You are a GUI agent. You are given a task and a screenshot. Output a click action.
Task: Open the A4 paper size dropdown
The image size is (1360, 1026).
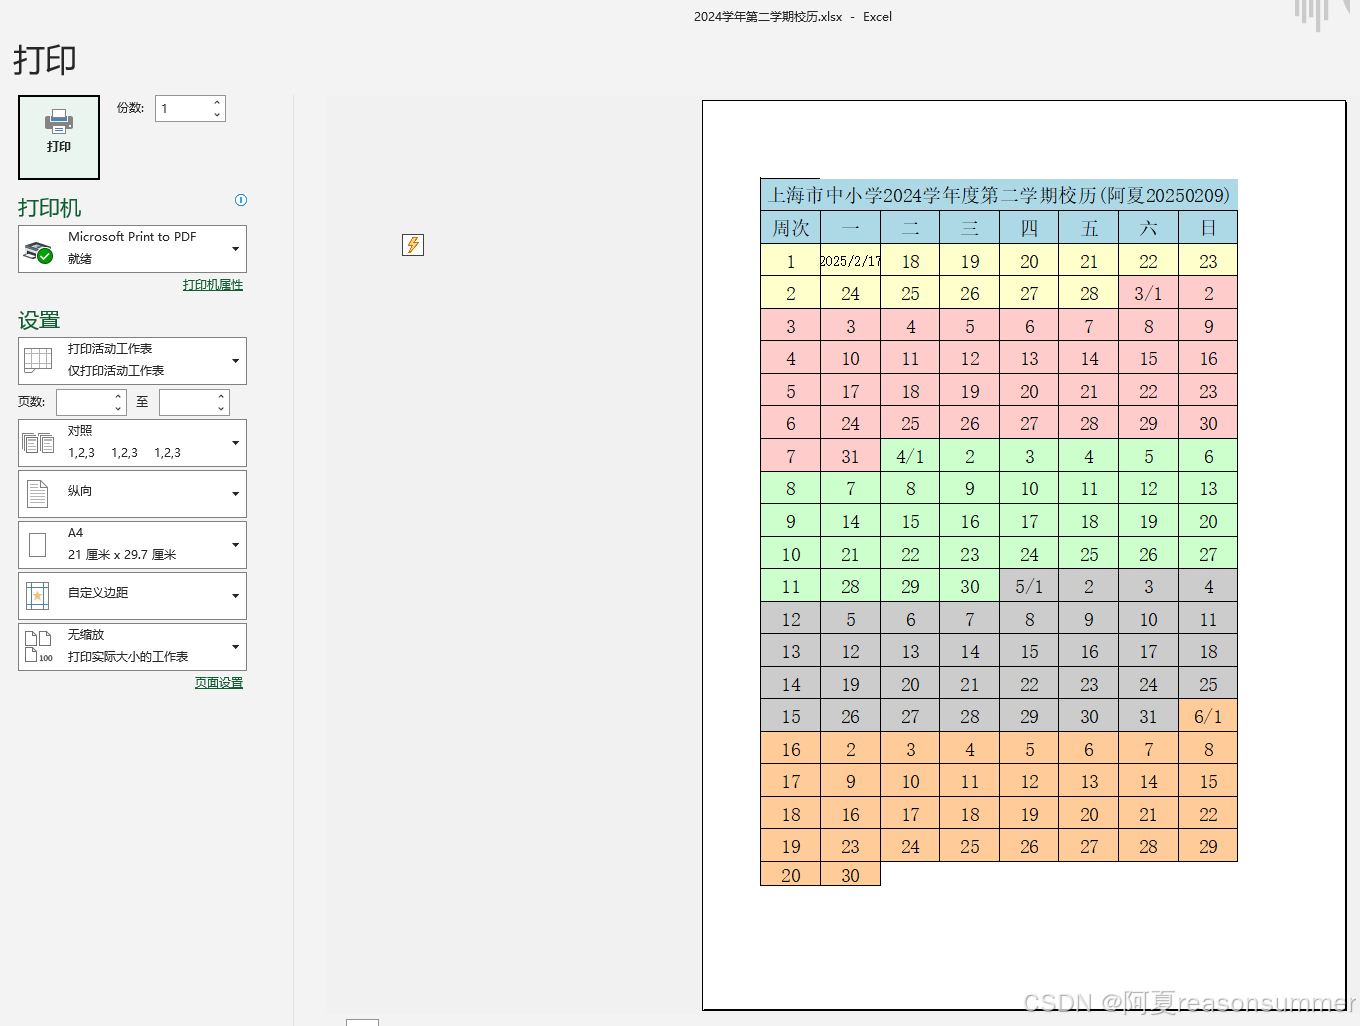pos(132,545)
